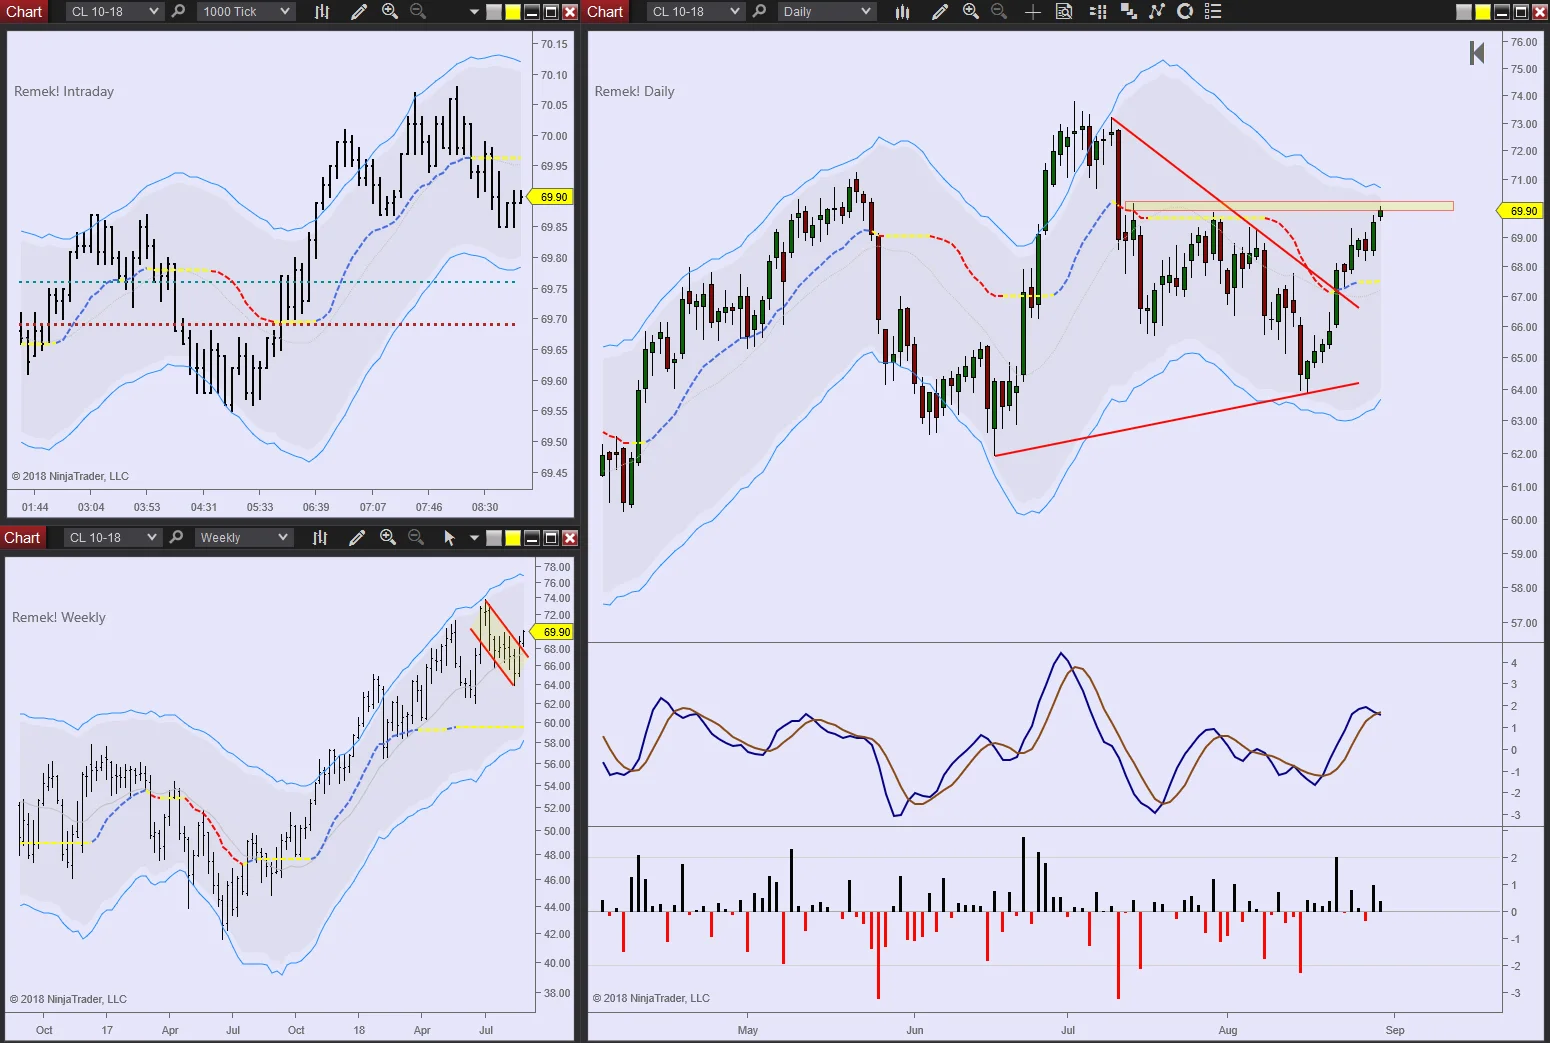This screenshot has width=1550, height=1043.
Task: Click instrument search magnifier in Intraday chart toolbar
Action: [178, 12]
